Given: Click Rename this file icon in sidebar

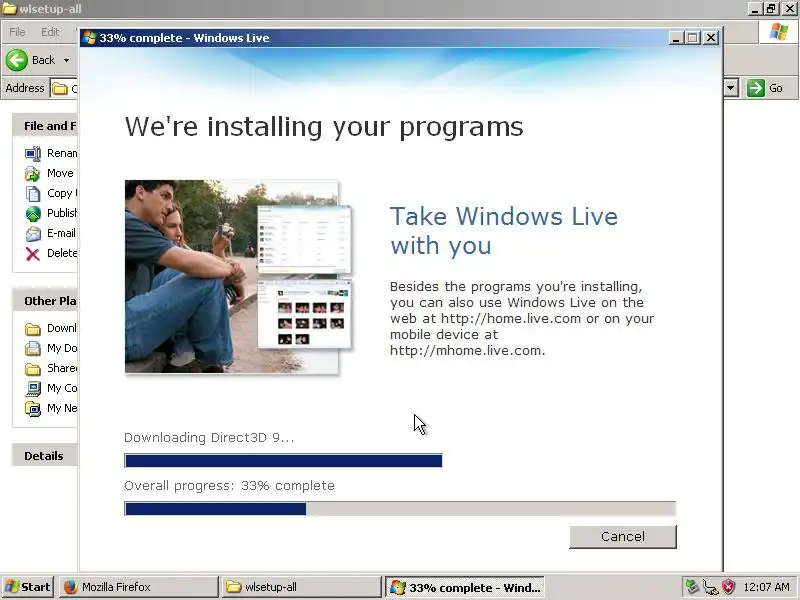Looking at the screenshot, I should [x=33, y=153].
